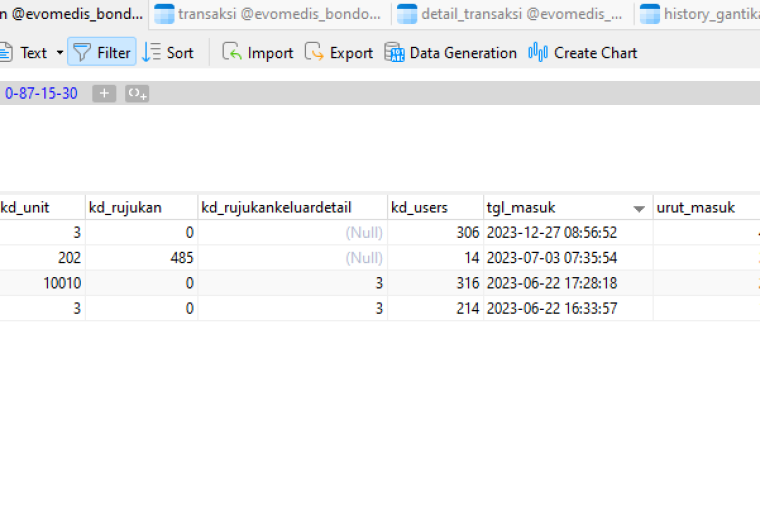Add a filter group with parentheses button
760x520 pixels.
(137, 93)
